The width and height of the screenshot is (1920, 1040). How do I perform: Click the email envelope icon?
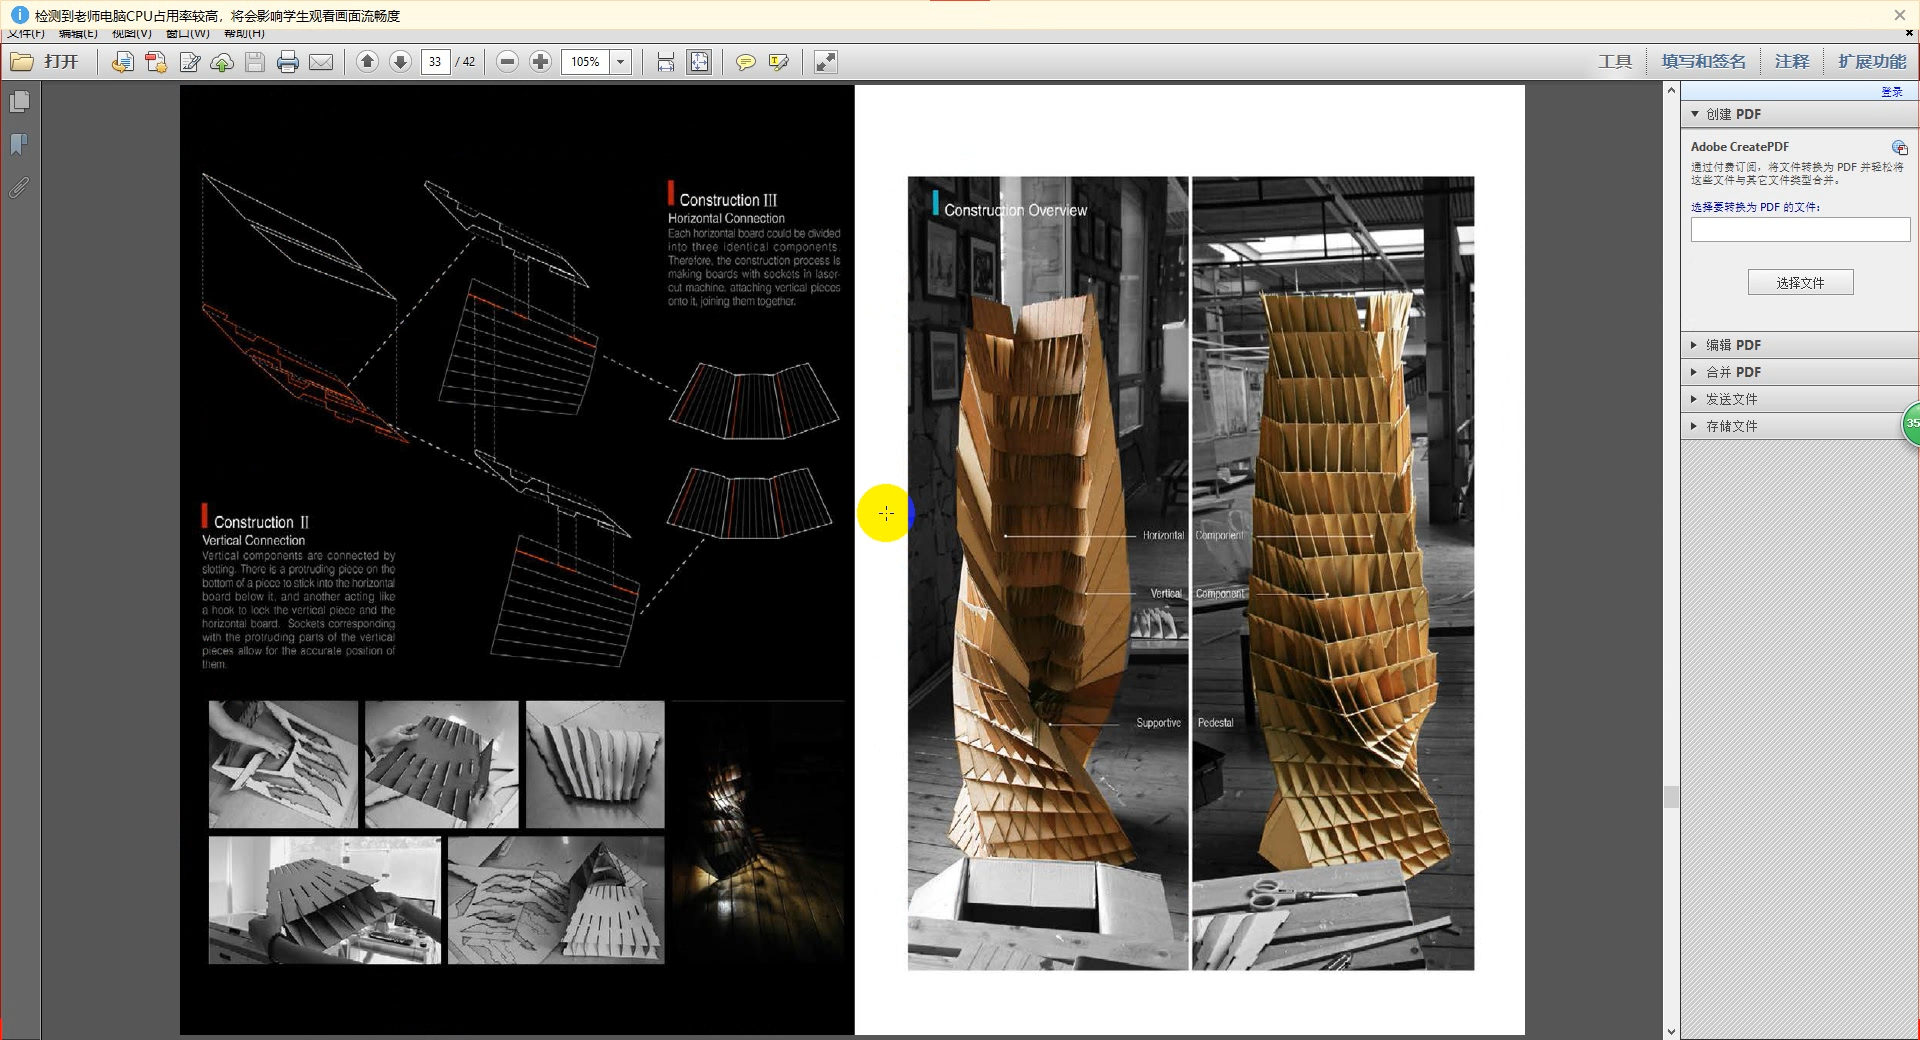coord(321,62)
